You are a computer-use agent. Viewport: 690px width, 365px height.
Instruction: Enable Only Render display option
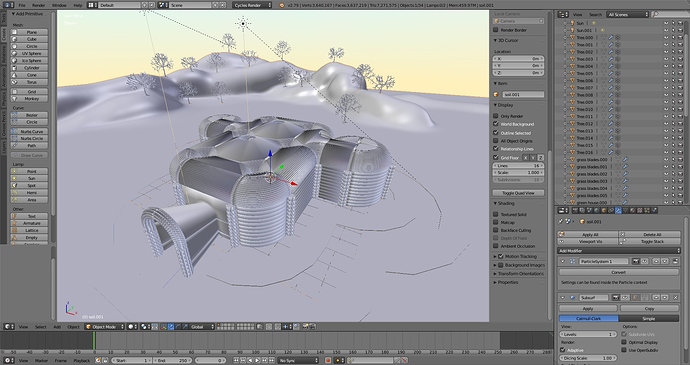(496, 116)
